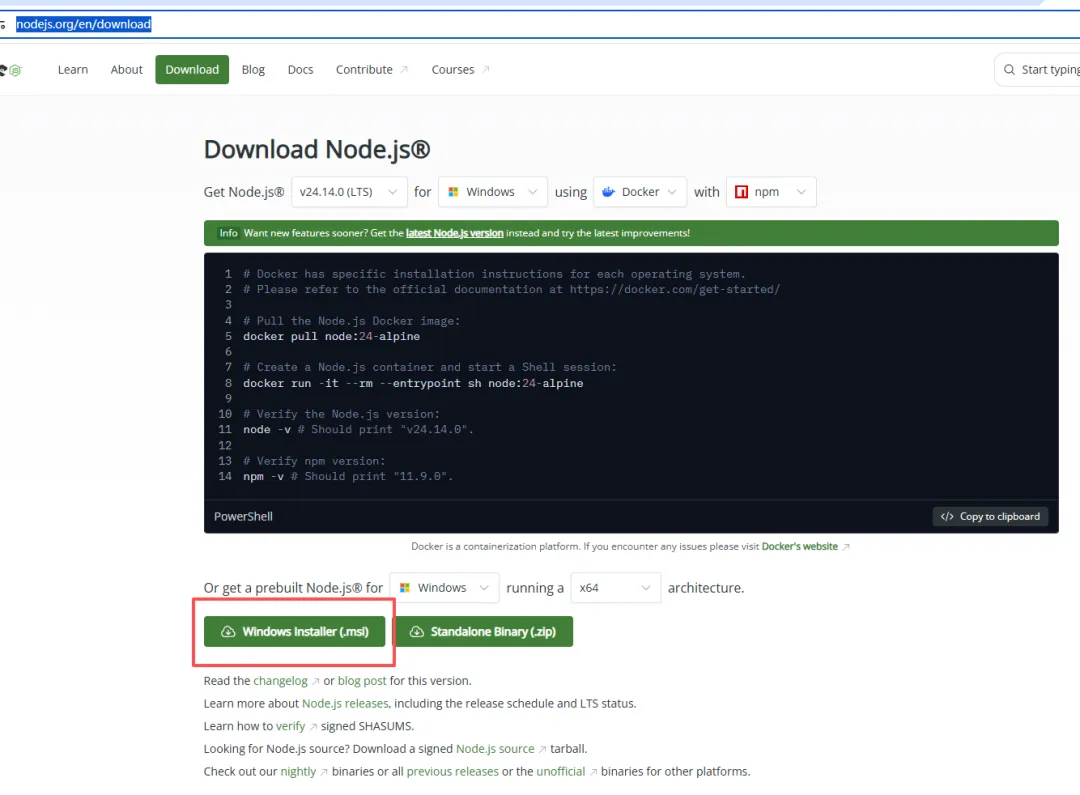
Task: Click cloud download icon on Windows Installer button
Action: tap(228, 632)
